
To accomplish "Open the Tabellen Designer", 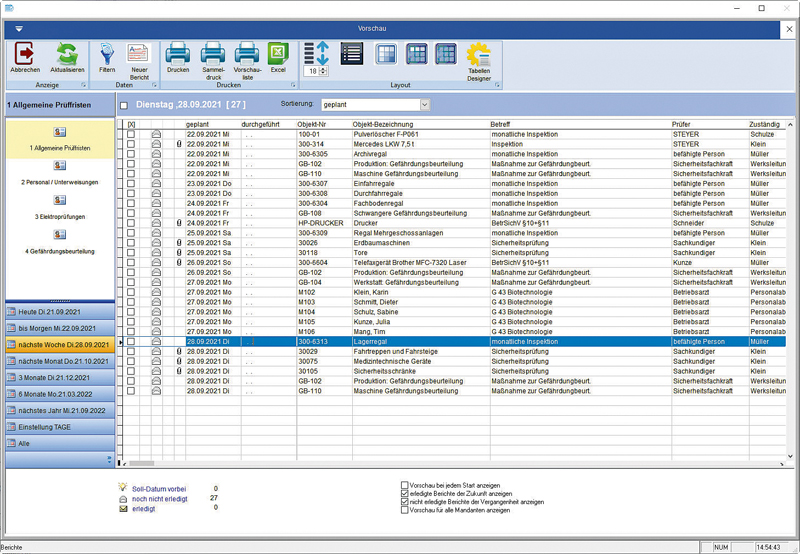I will tap(478, 54).
